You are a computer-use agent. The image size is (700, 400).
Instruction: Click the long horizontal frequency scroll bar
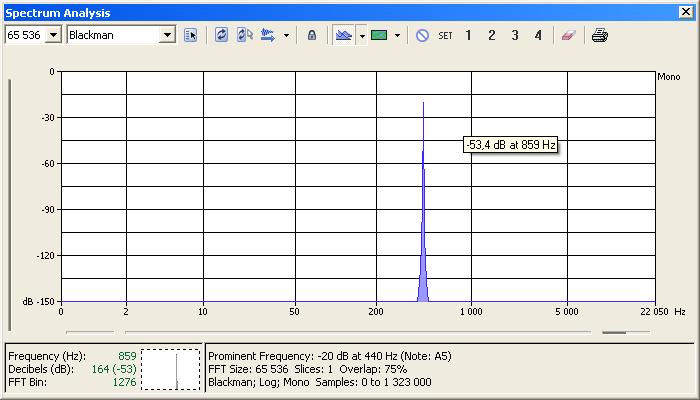pos(358,332)
